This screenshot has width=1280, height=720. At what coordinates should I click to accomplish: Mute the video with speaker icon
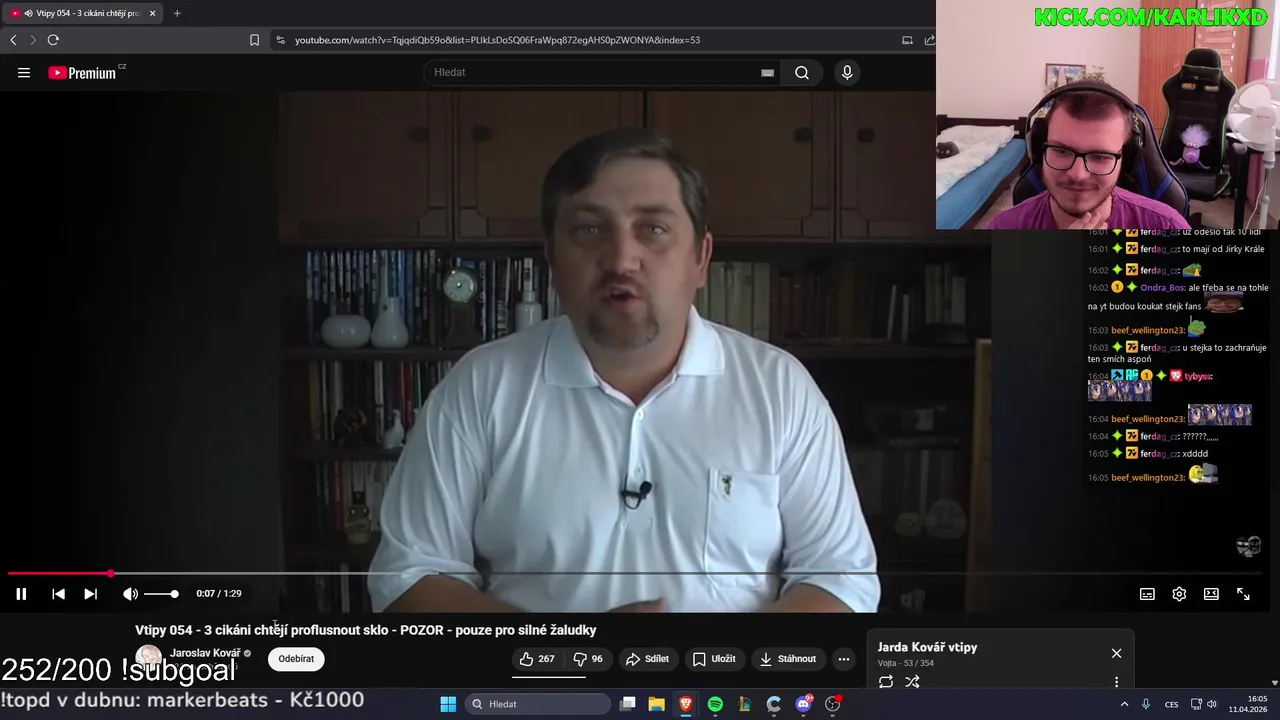pyautogui.click(x=130, y=594)
